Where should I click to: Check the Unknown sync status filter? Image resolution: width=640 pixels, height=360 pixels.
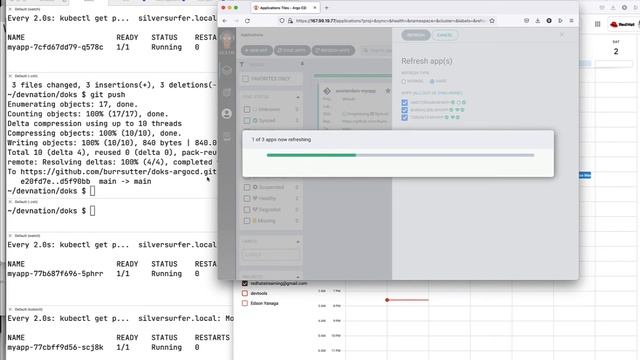pyautogui.click(x=247, y=109)
